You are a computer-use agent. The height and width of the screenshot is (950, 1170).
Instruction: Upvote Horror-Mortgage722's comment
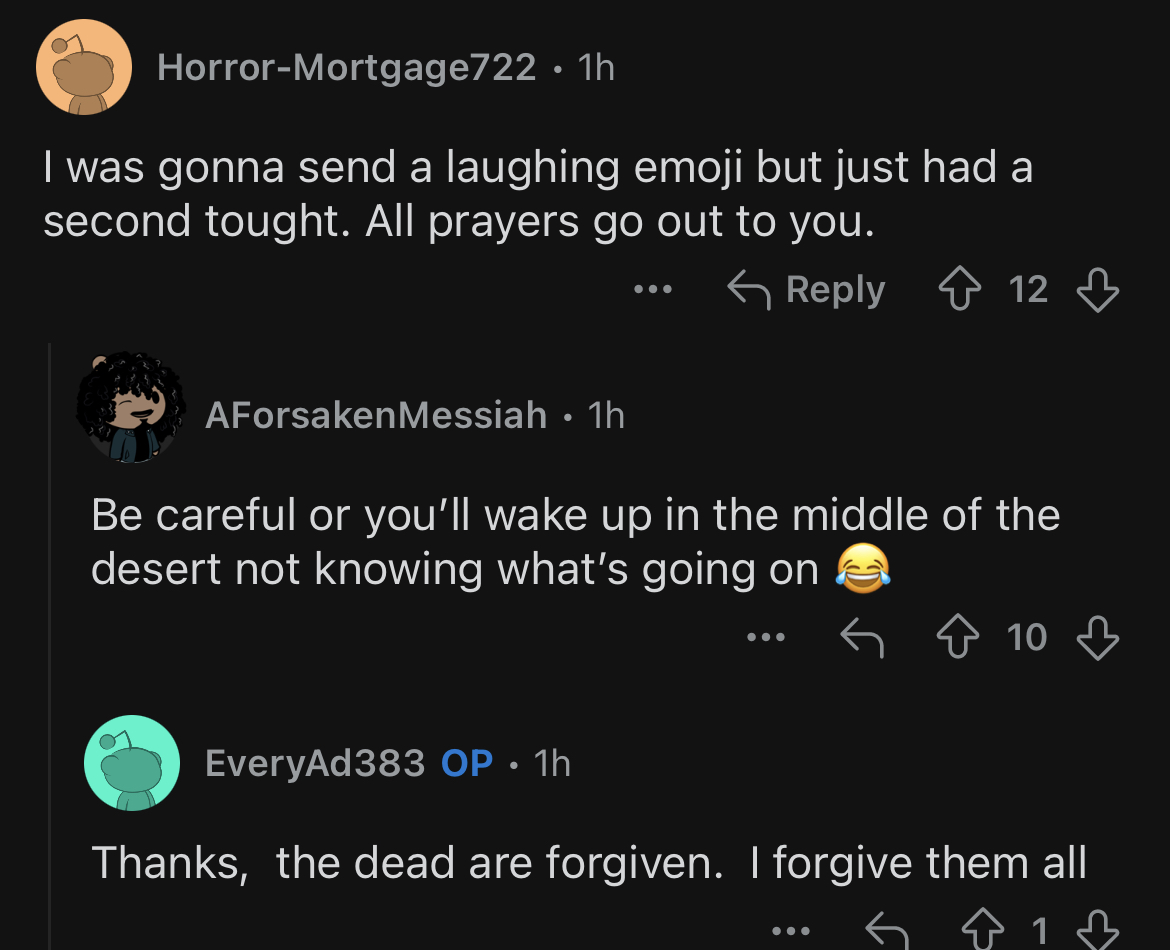[x=960, y=289]
